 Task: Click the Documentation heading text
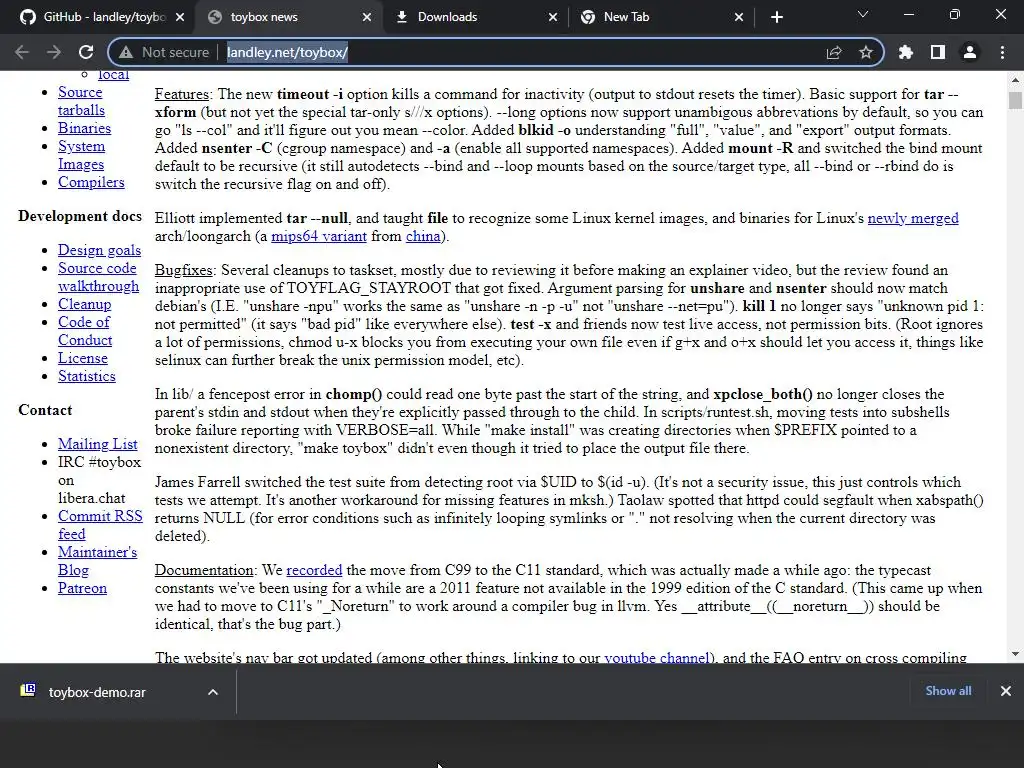click(204, 570)
